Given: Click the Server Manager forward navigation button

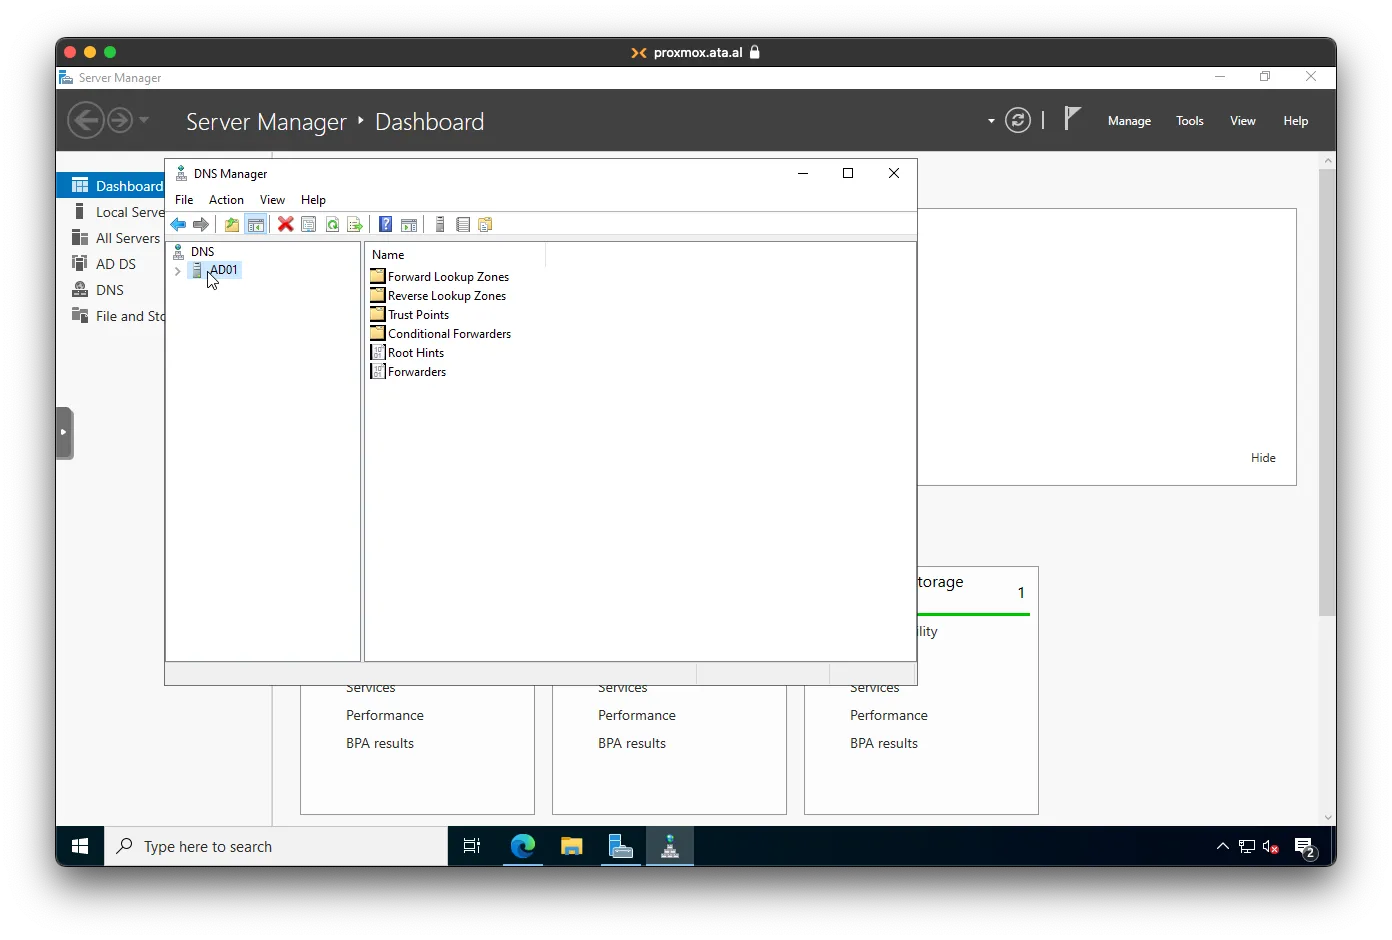Looking at the screenshot, I should pyautogui.click(x=119, y=121).
